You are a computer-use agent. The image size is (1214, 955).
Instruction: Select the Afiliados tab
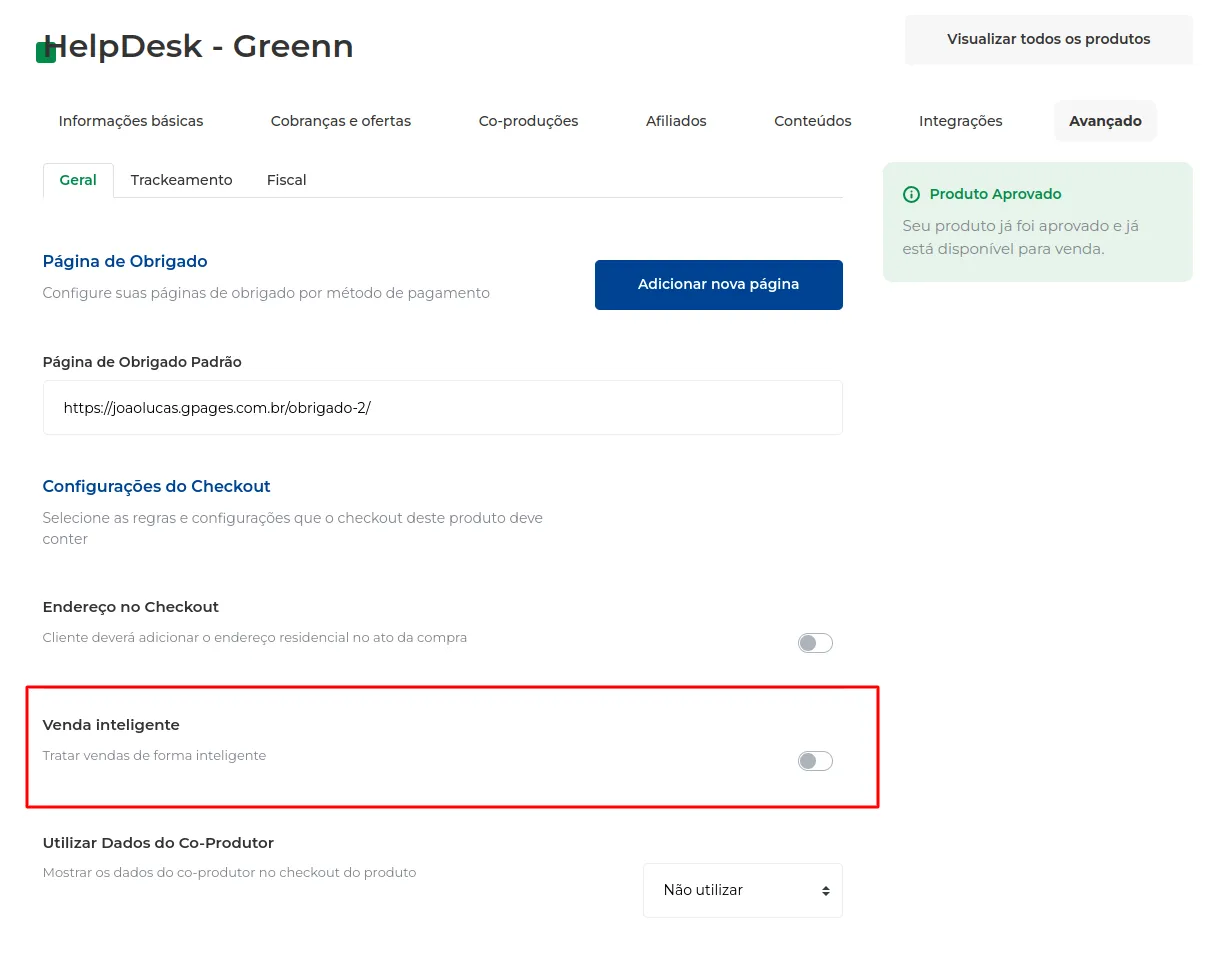click(676, 121)
